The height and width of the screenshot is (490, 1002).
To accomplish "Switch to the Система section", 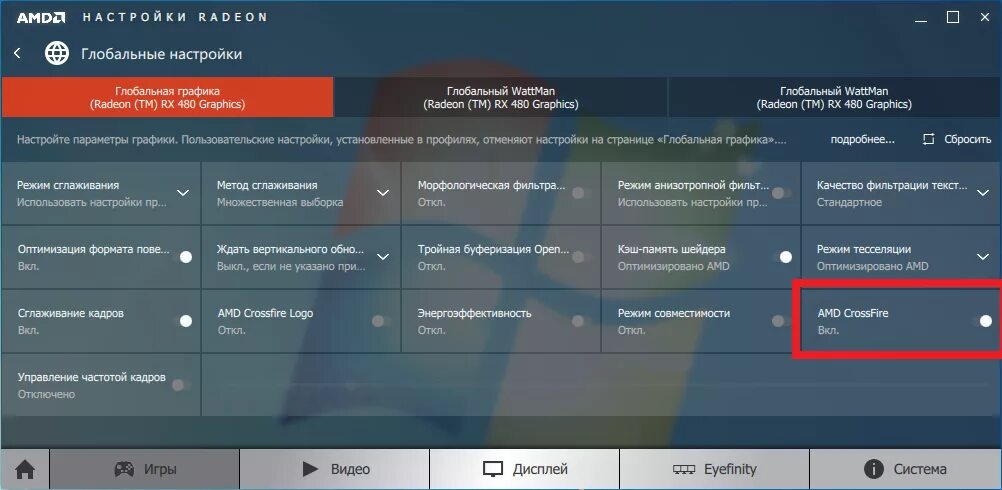I will pyautogui.click(x=905, y=470).
